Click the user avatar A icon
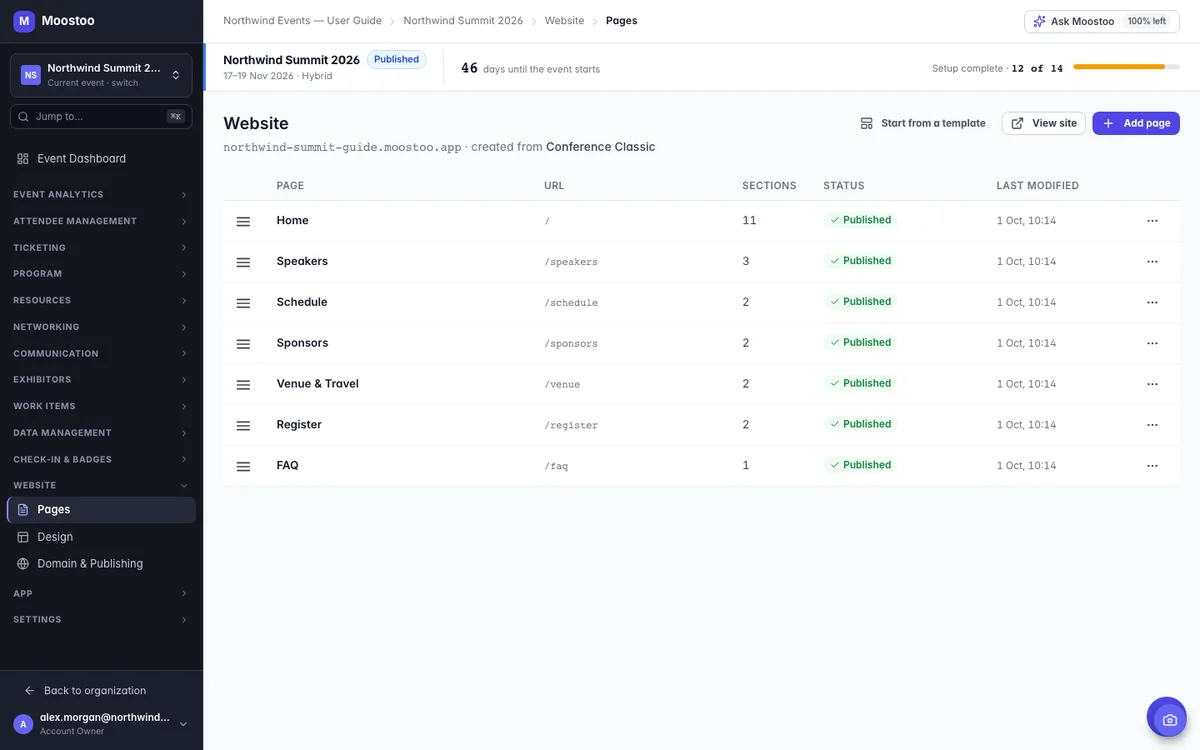 pos(23,724)
